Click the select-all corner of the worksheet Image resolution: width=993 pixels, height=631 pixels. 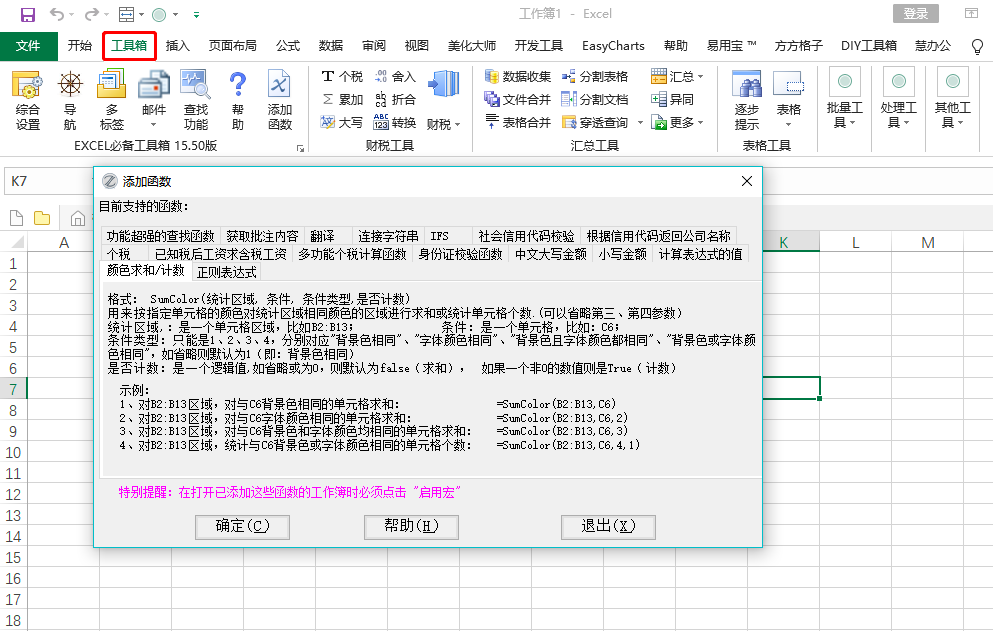17,243
